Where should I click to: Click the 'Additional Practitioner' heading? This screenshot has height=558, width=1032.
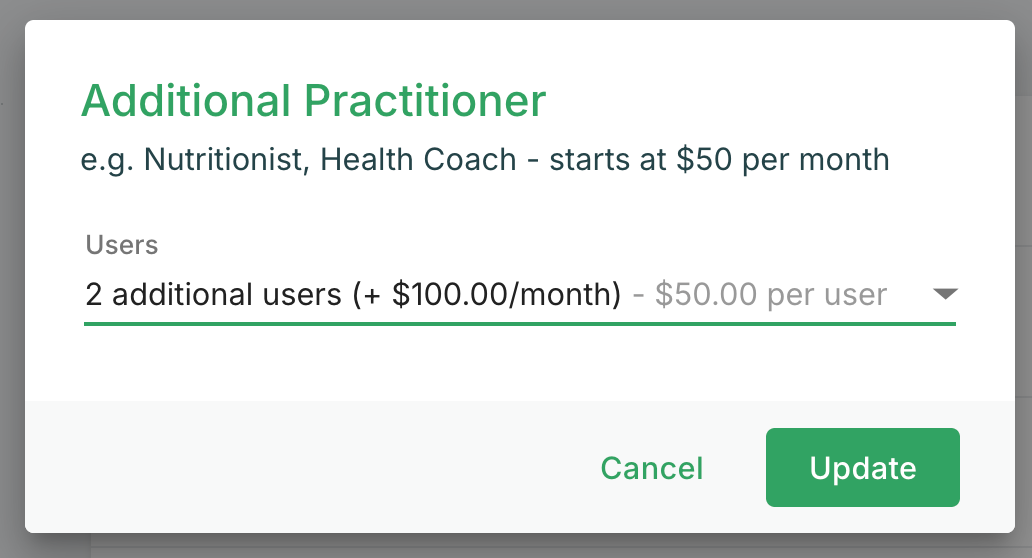coord(313,101)
